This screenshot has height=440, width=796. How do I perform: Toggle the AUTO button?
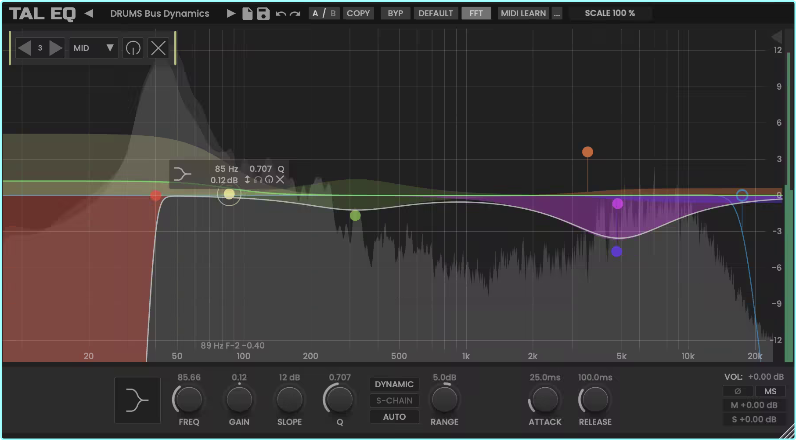tap(394, 417)
